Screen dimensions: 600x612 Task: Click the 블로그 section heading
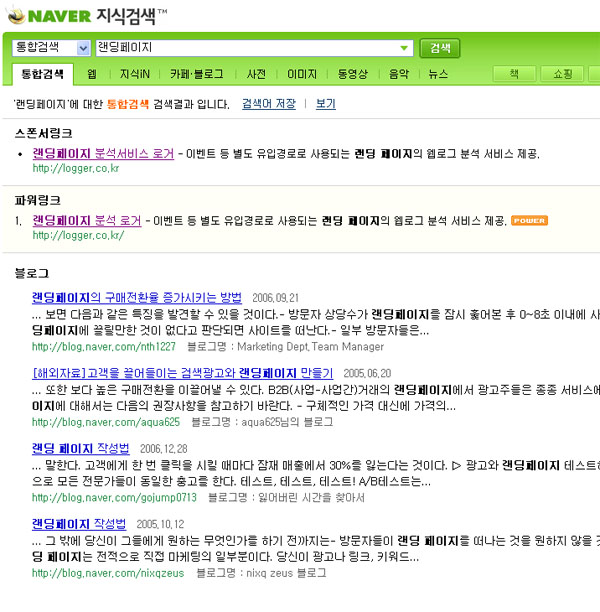(32, 273)
